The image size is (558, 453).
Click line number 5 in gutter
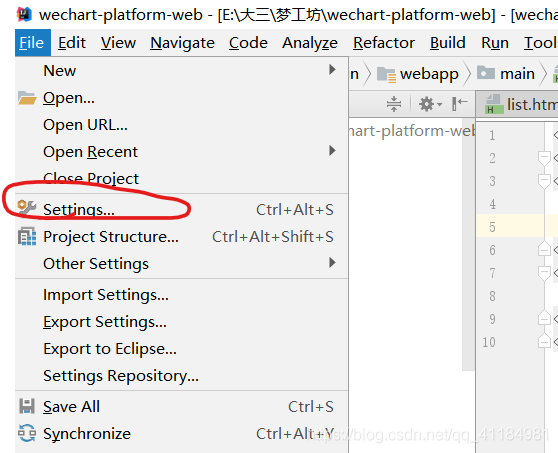pyautogui.click(x=492, y=227)
